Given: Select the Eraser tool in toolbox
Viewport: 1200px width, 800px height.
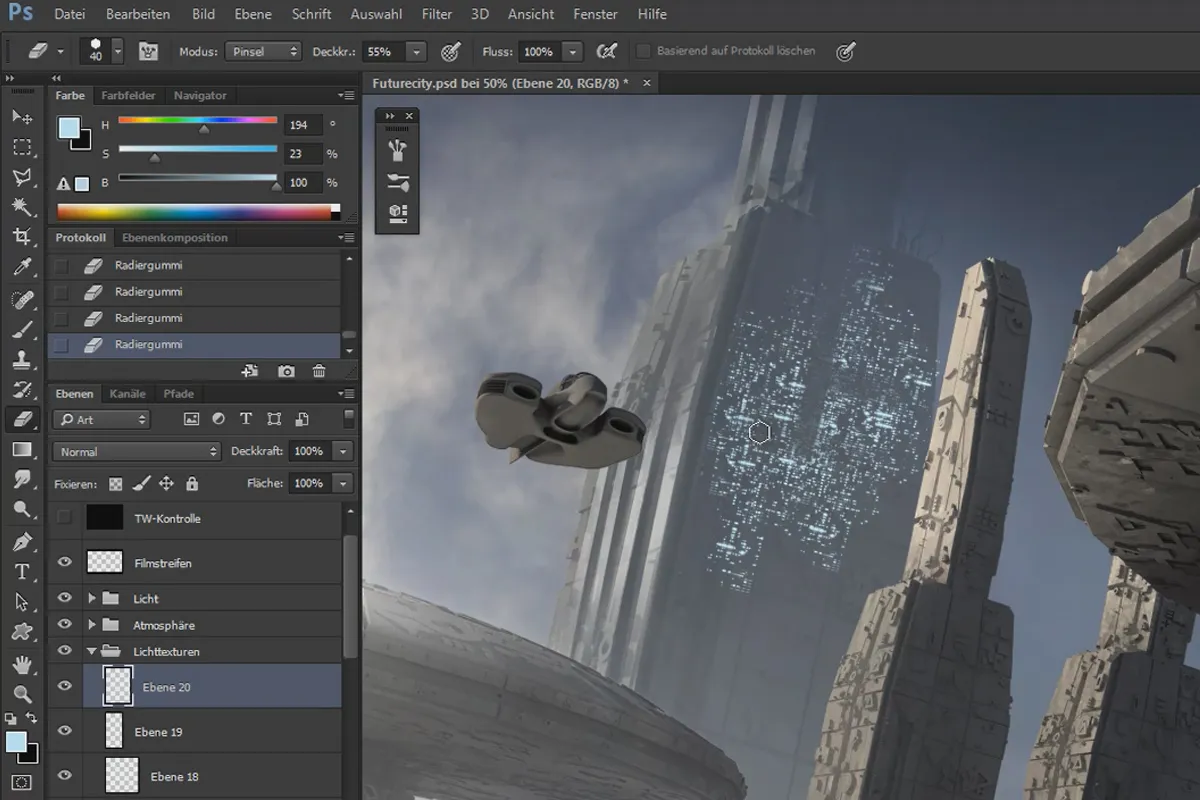Looking at the screenshot, I should click(21, 420).
